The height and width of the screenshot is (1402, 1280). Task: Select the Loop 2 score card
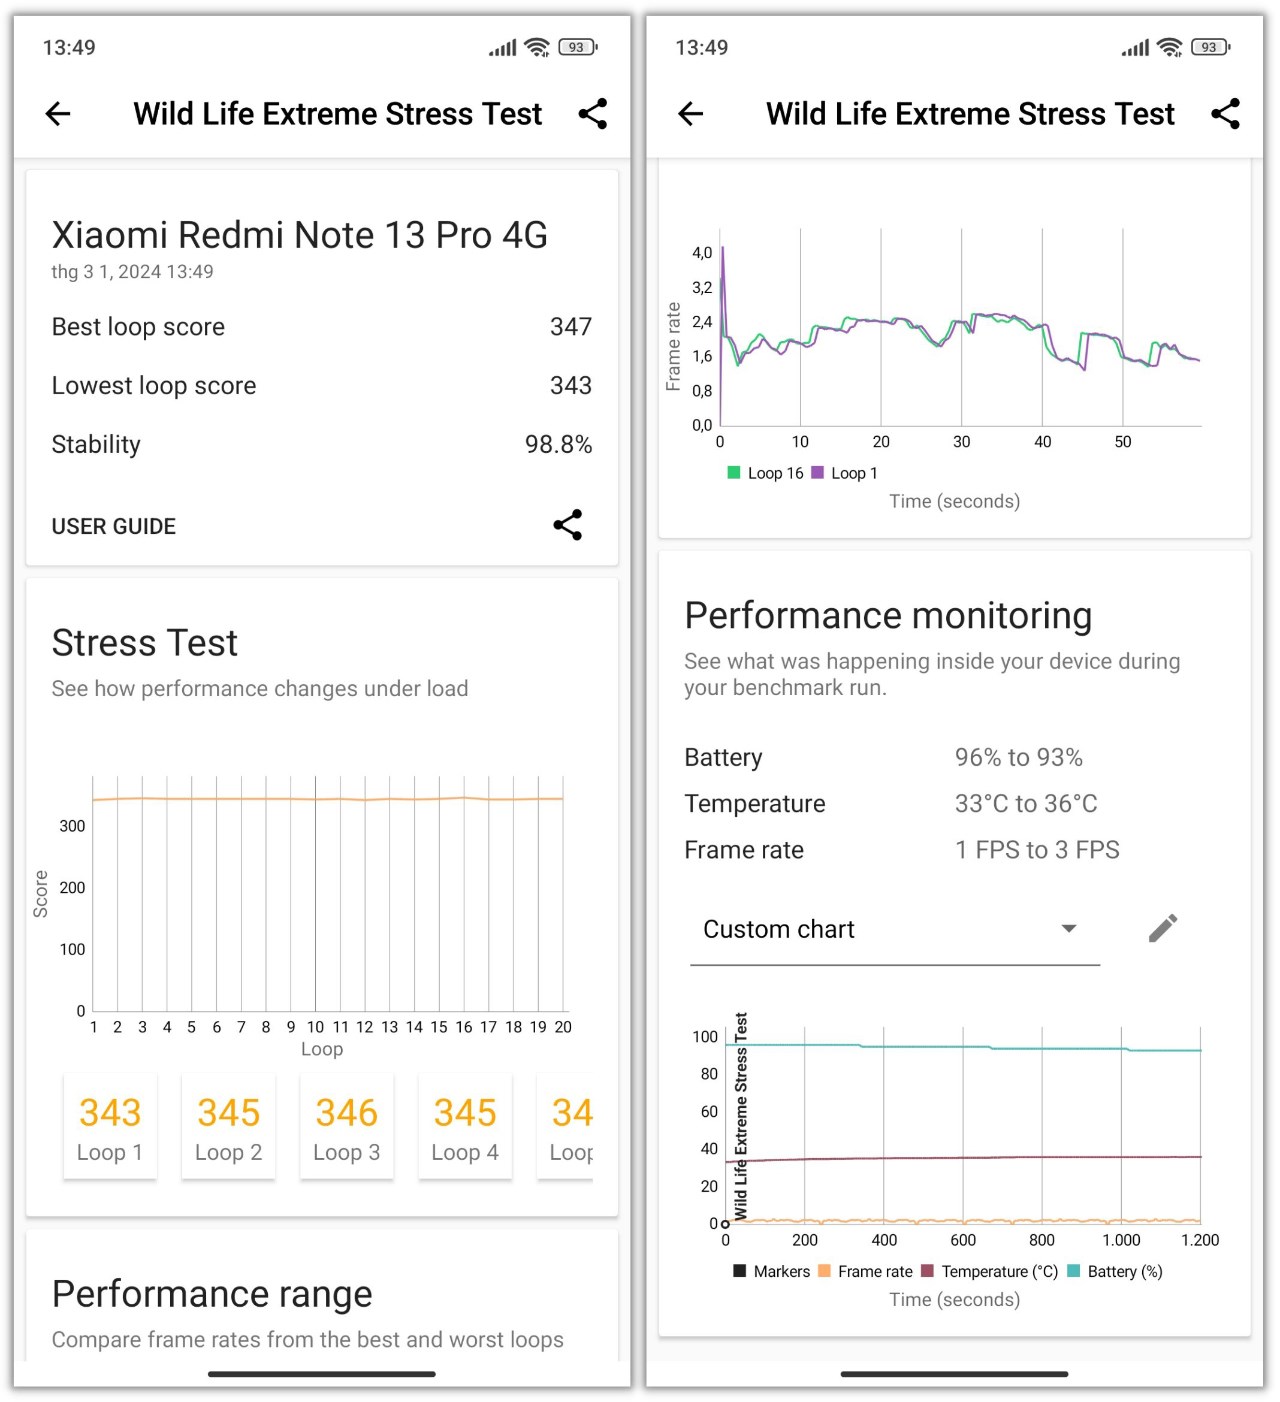[228, 1127]
